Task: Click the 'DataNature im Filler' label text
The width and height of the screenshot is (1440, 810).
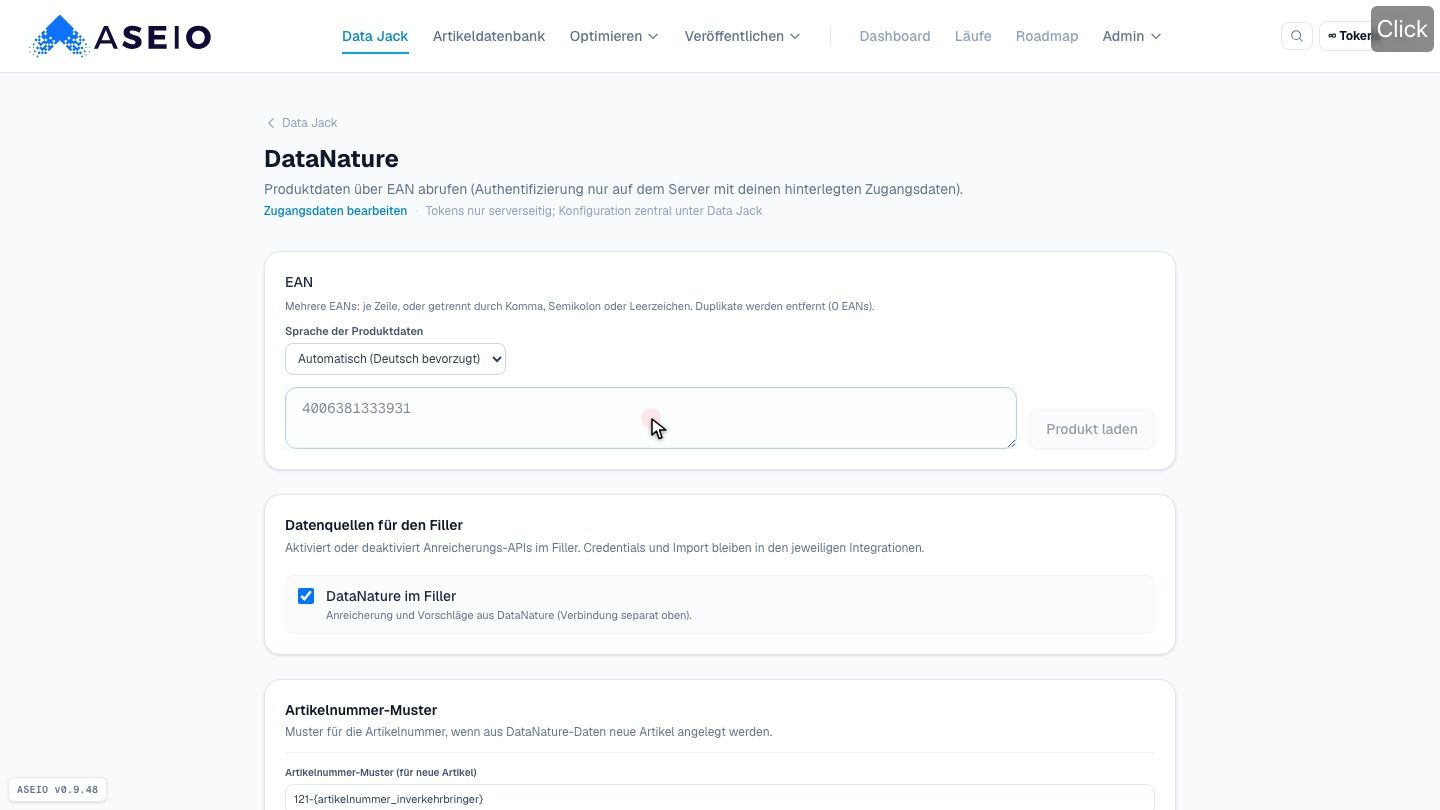Action: 391,596
